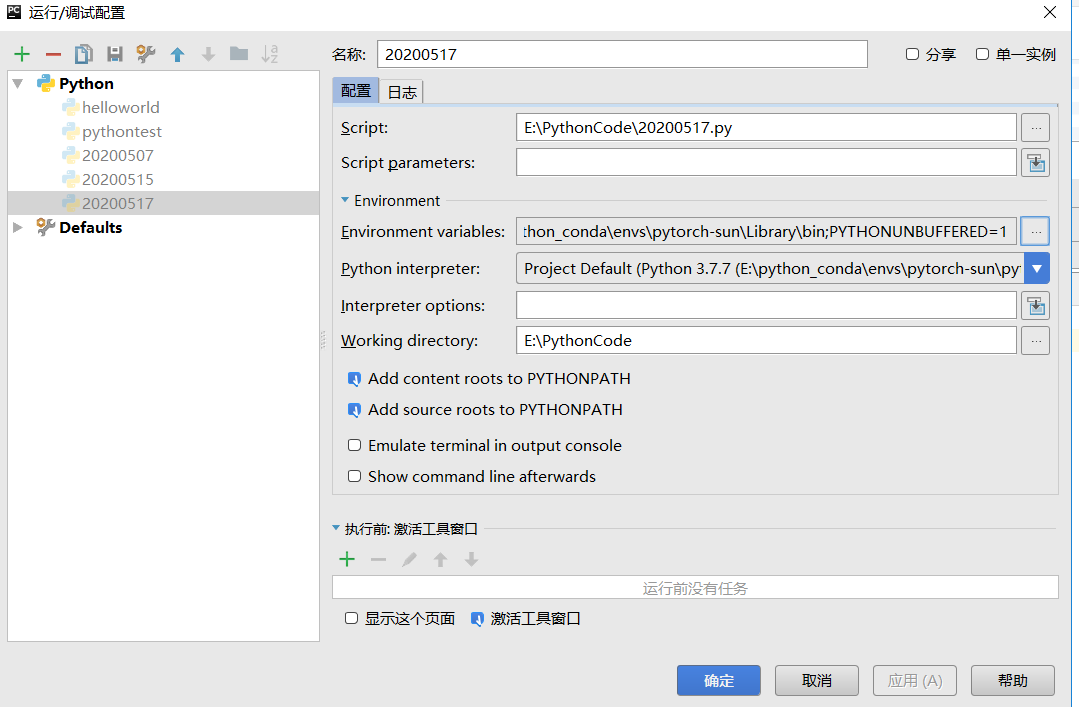1079x707 pixels.
Task: Expand the Defaults tree node
Action: point(17,227)
